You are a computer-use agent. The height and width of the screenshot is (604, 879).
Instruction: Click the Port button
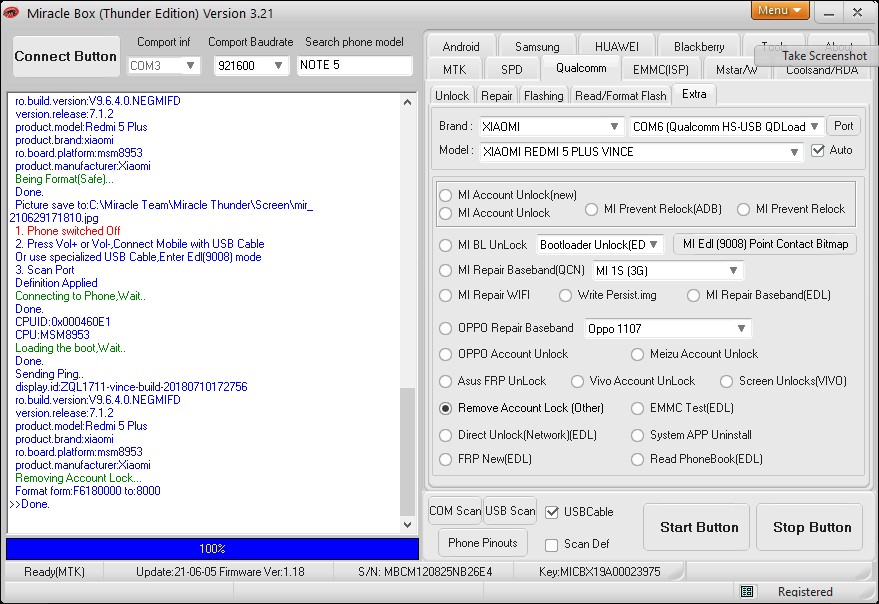(843, 126)
